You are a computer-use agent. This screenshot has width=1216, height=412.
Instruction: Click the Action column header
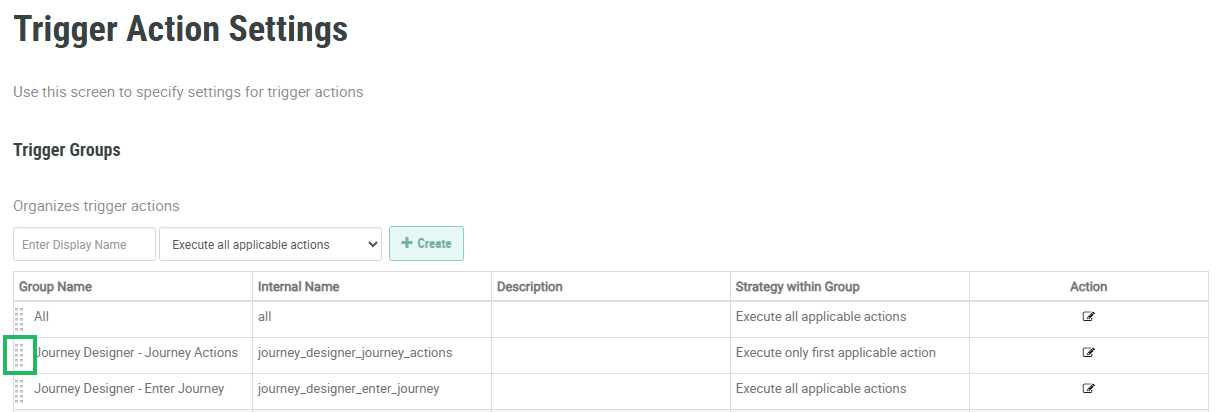pyautogui.click(x=1088, y=287)
